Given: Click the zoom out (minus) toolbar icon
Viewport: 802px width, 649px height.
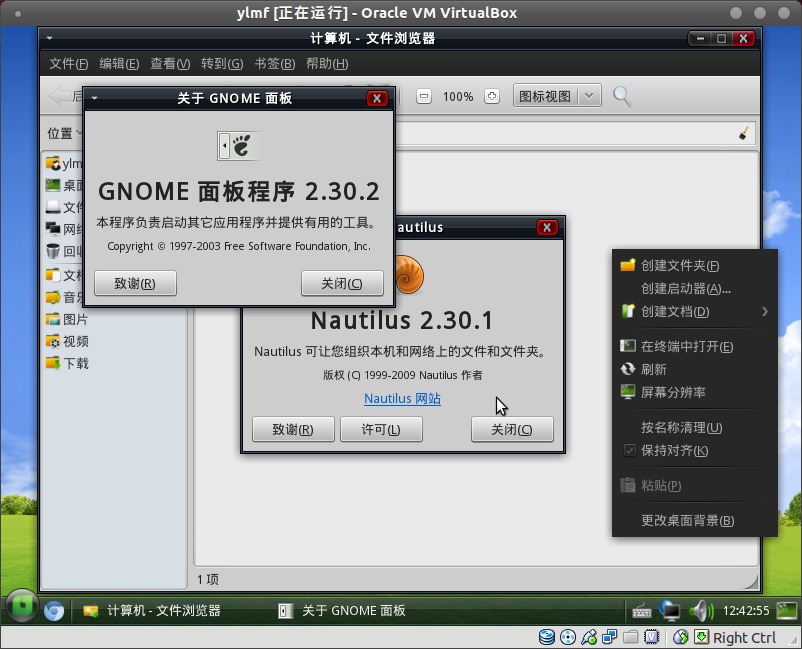Looking at the screenshot, I should (424, 96).
